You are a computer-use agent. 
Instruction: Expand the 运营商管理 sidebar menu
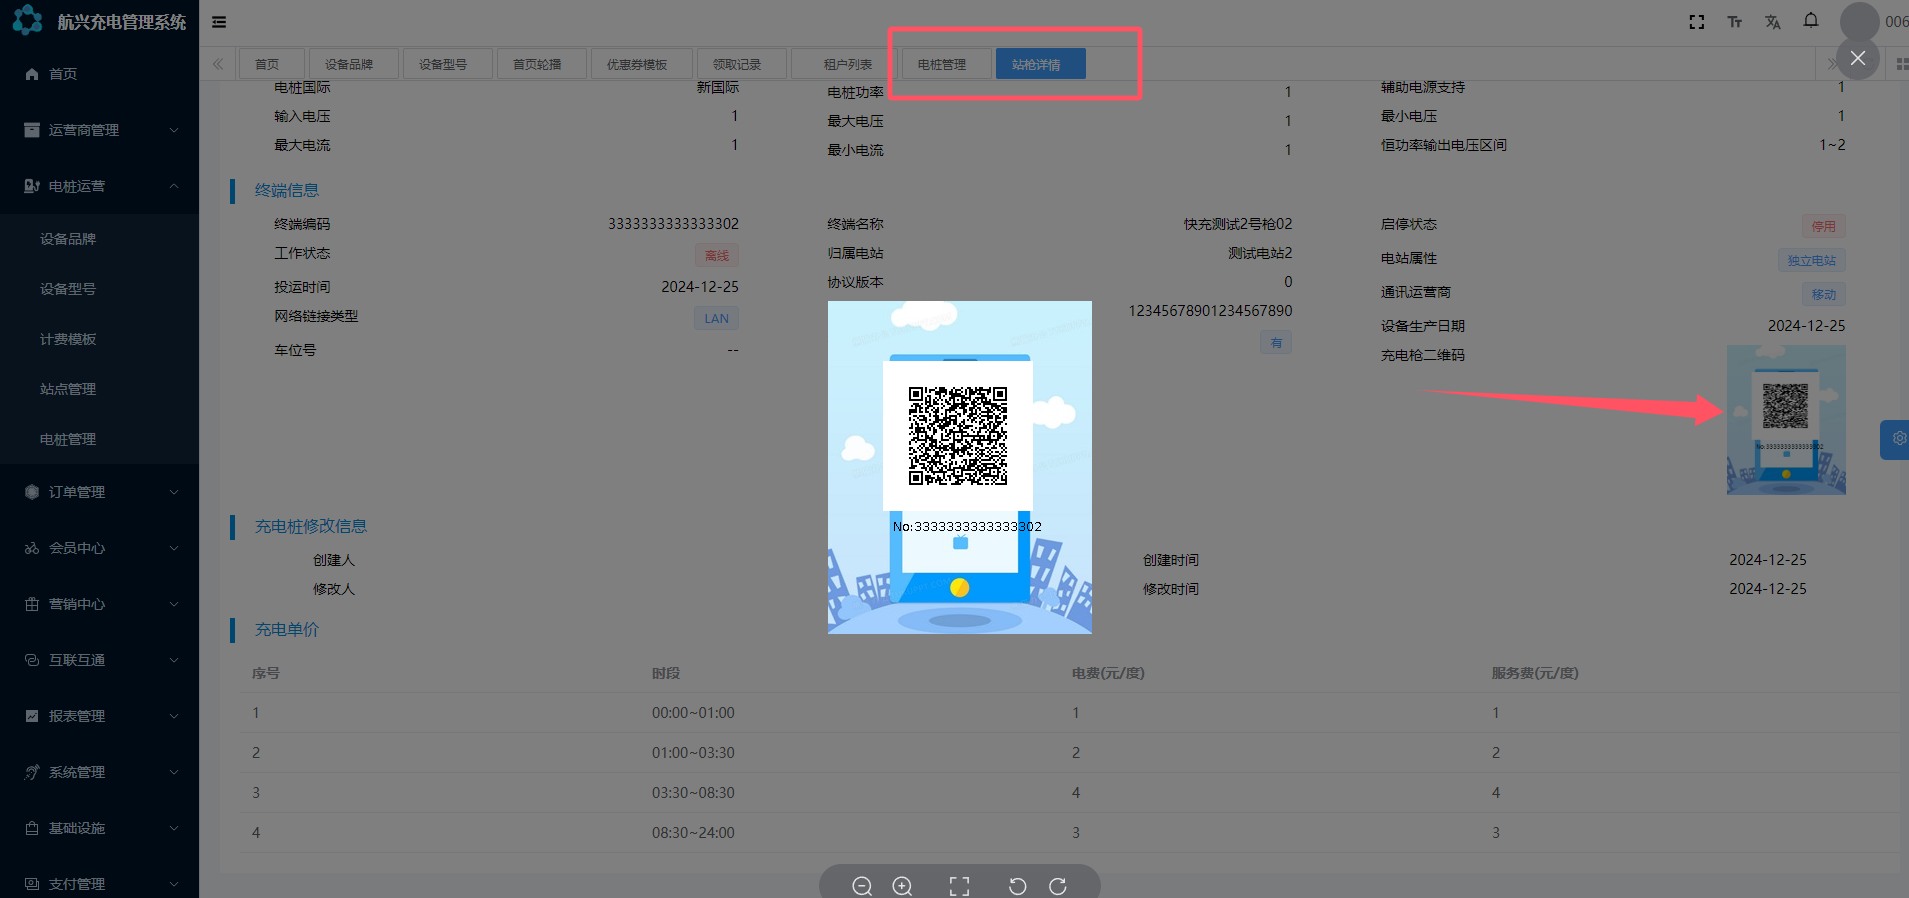point(99,130)
